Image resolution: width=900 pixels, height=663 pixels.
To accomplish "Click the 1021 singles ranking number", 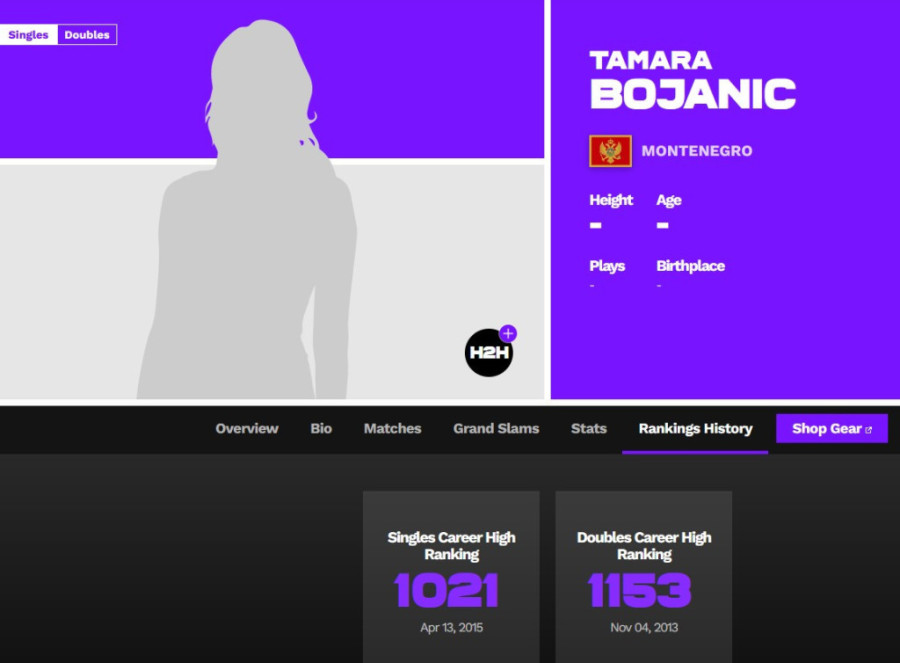I will tap(446, 590).
